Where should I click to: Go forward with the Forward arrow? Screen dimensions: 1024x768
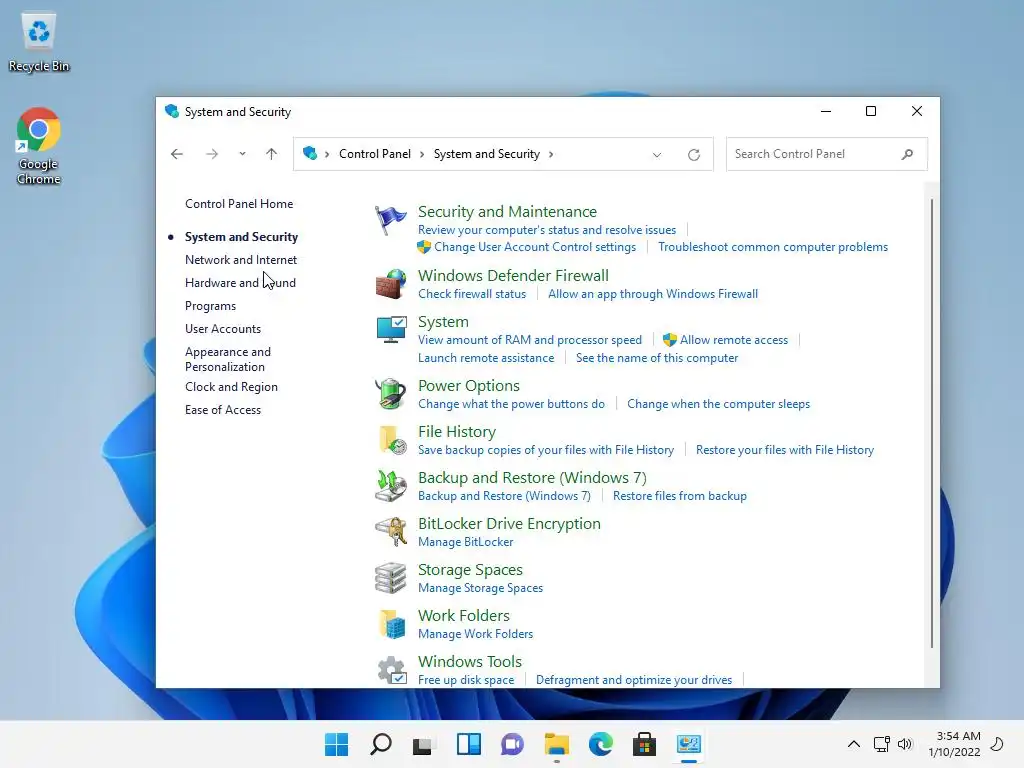[212, 154]
